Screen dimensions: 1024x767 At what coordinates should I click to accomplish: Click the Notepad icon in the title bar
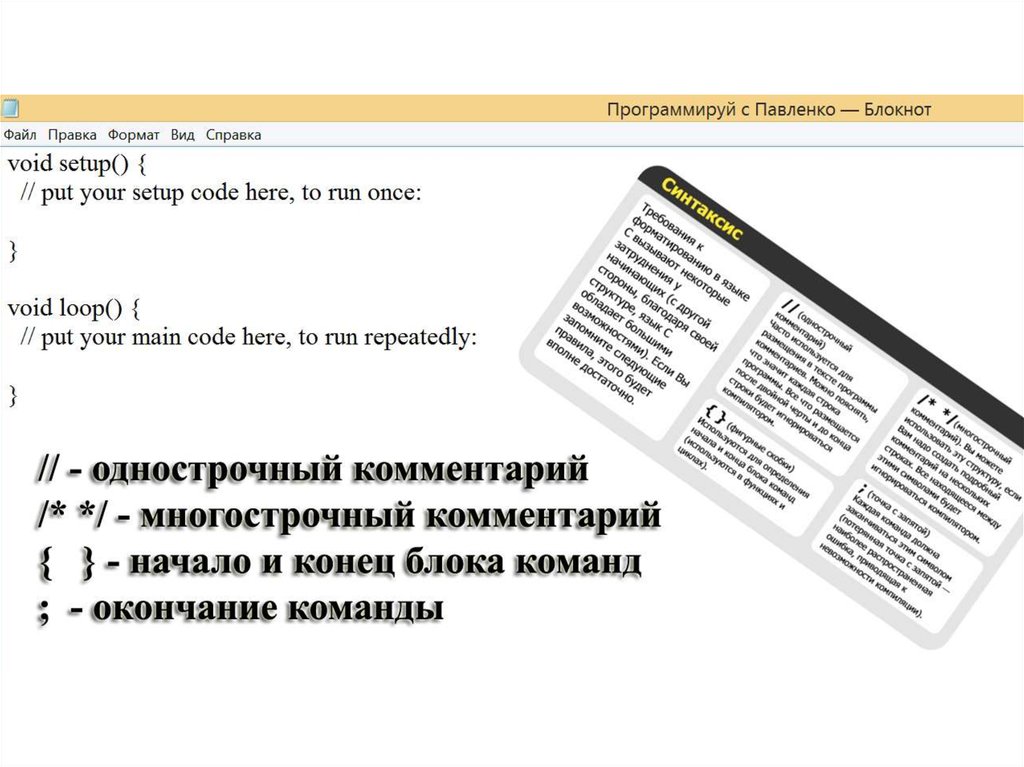pyautogui.click(x=11, y=108)
